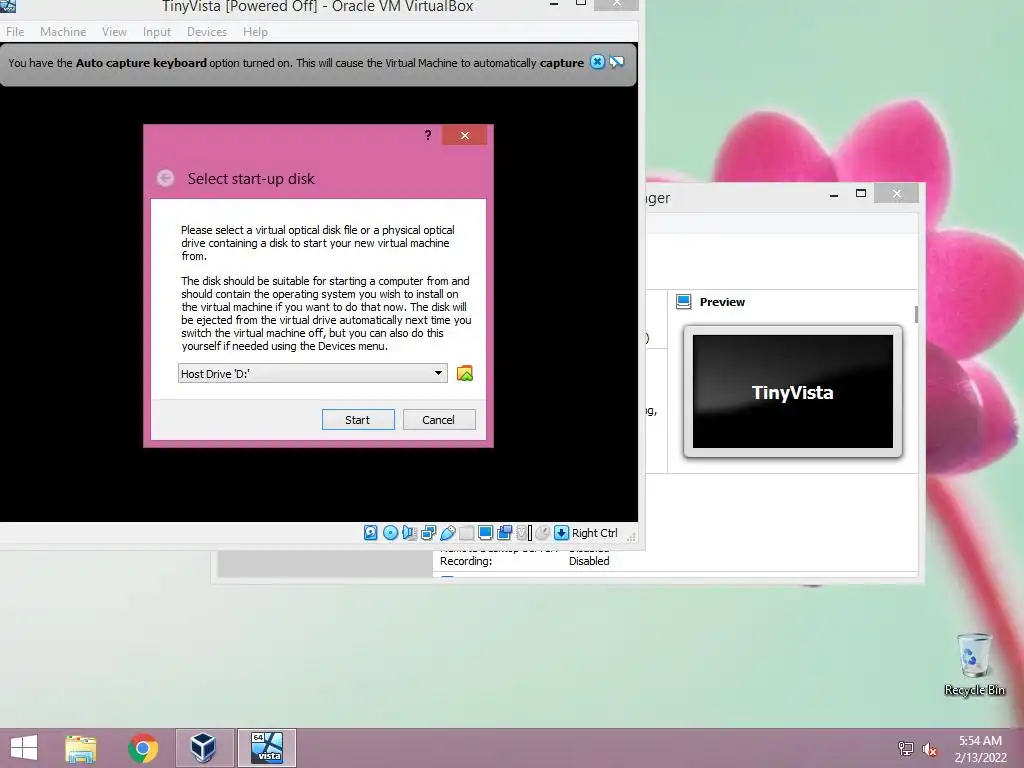Open the Windows Start button
Viewport: 1024px width, 768px height.
(x=24, y=748)
